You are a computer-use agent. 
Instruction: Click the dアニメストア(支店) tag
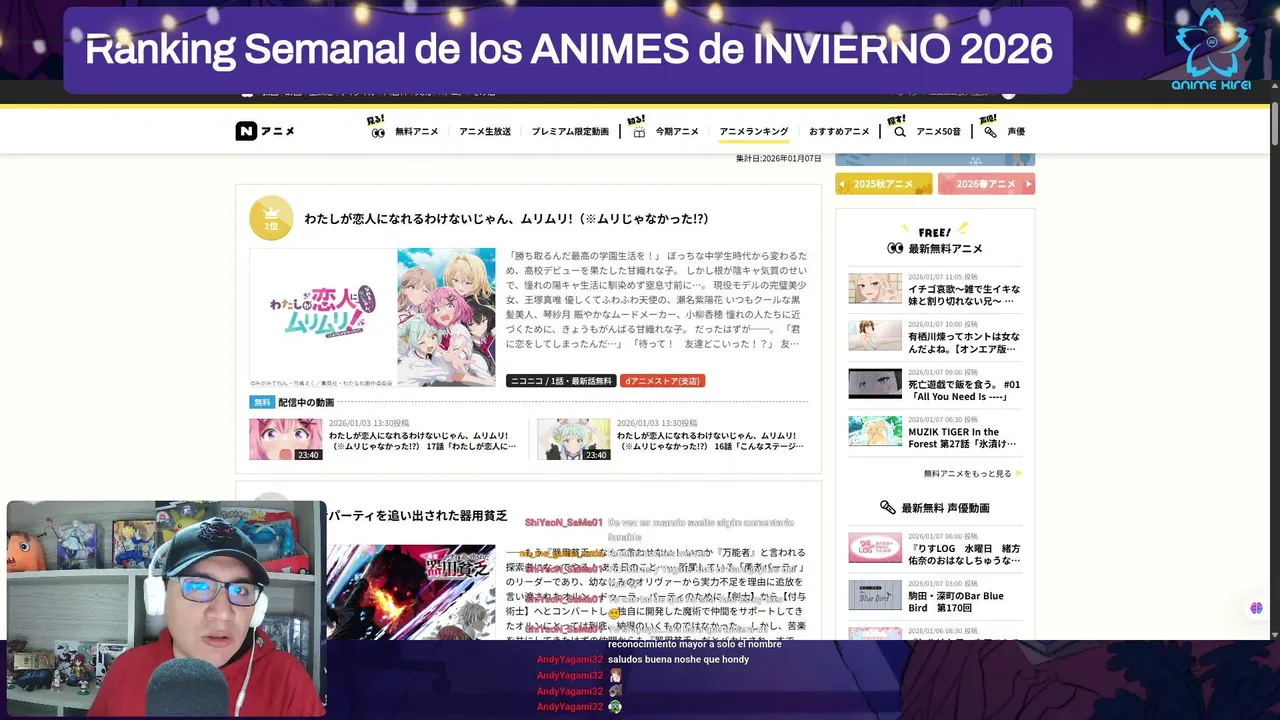pyautogui.click(x=662, y=381)
